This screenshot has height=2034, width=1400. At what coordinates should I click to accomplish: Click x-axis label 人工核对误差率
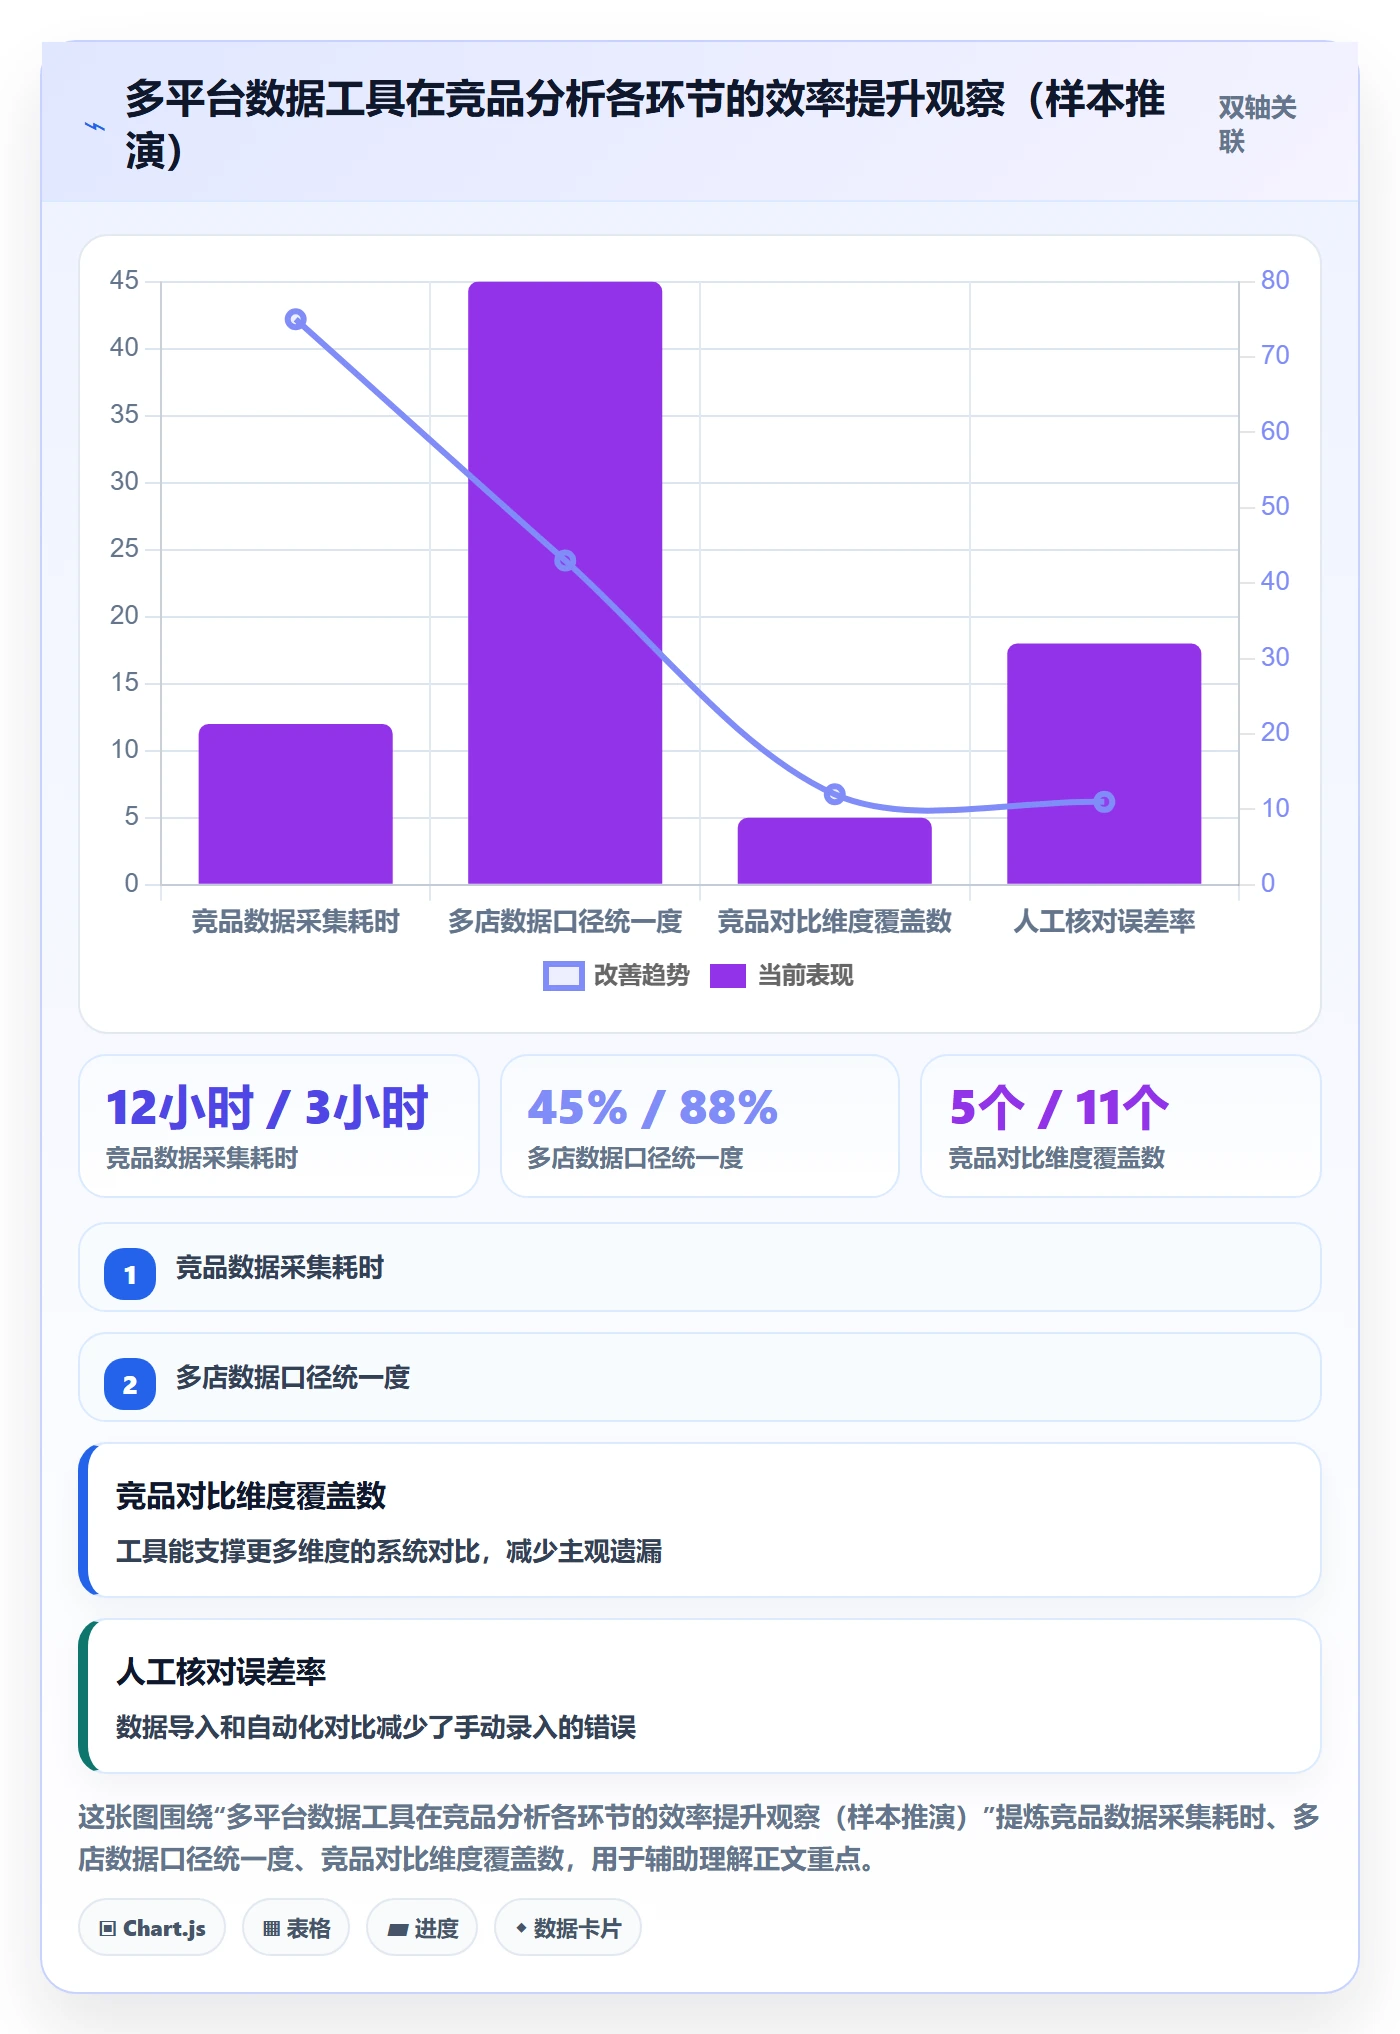click(1104, 921)
